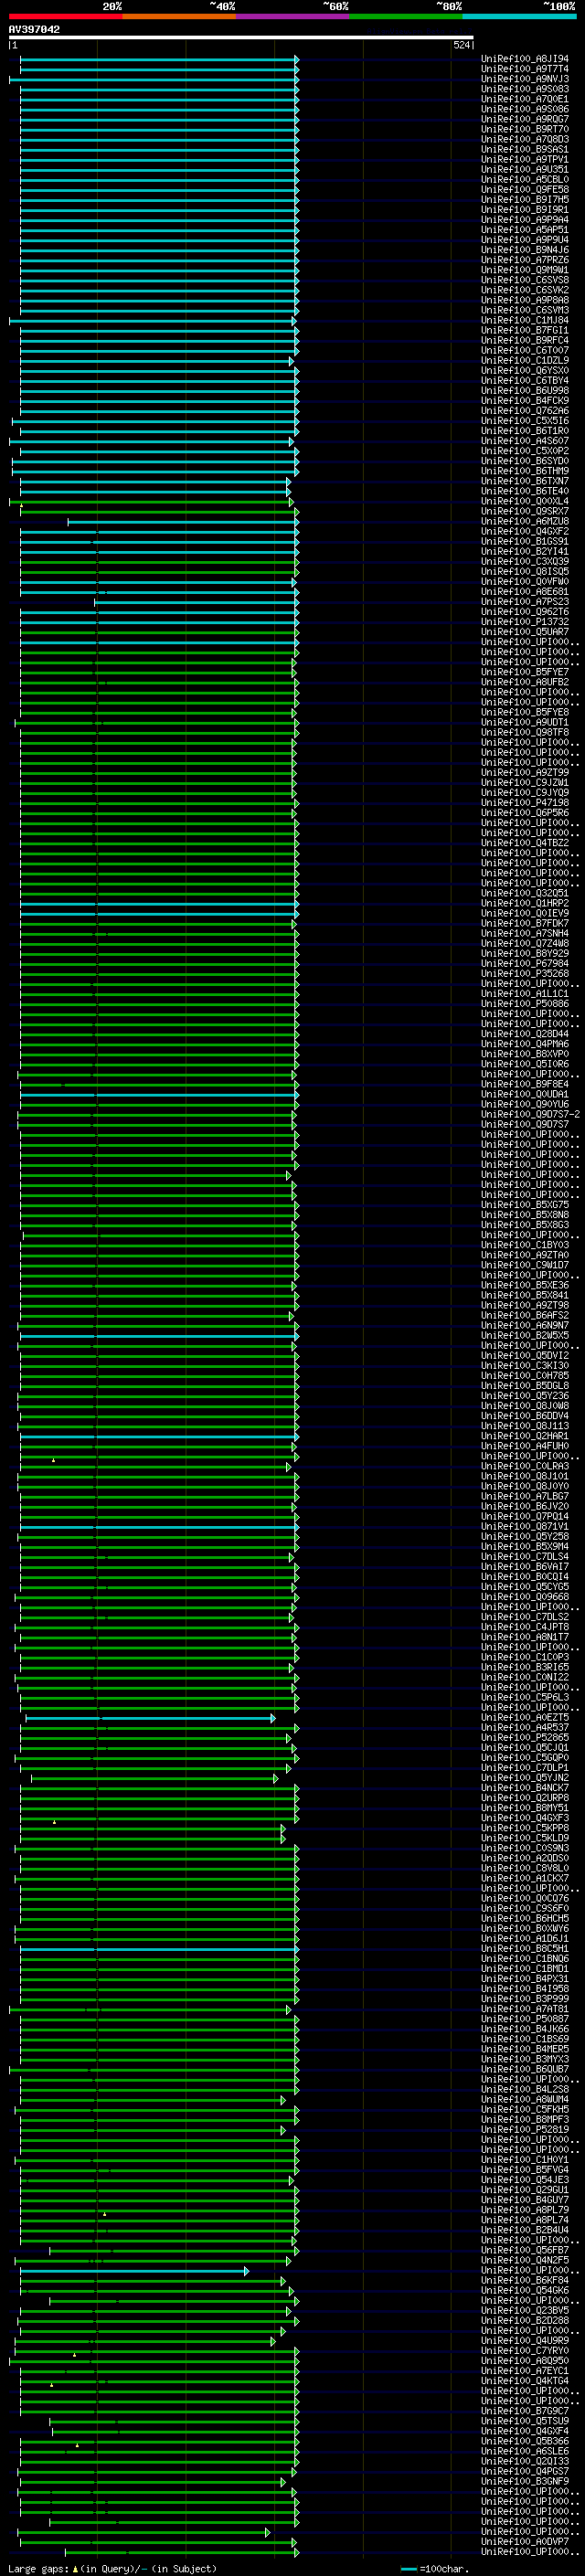Click the orange ~40% identity legend segment
585x2576 pixels.
[179, 17]
